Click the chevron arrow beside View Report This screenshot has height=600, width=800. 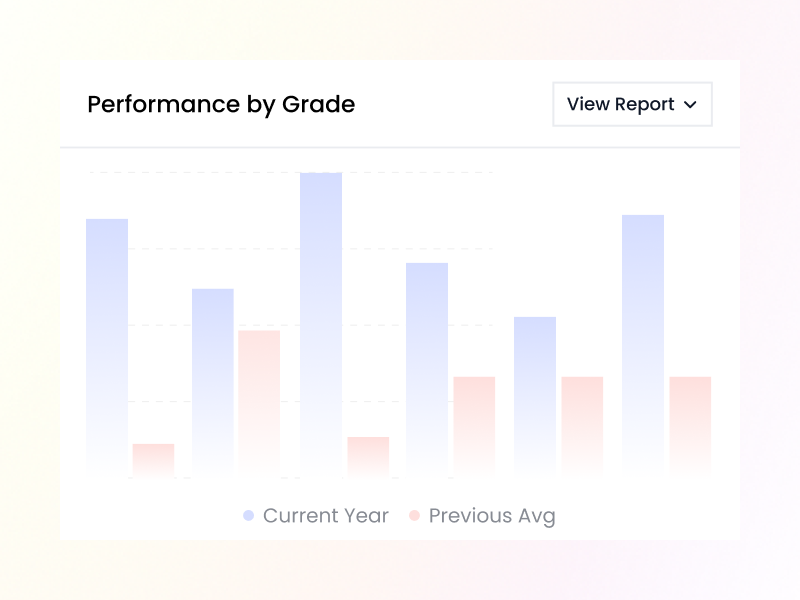tap(690, 105)
